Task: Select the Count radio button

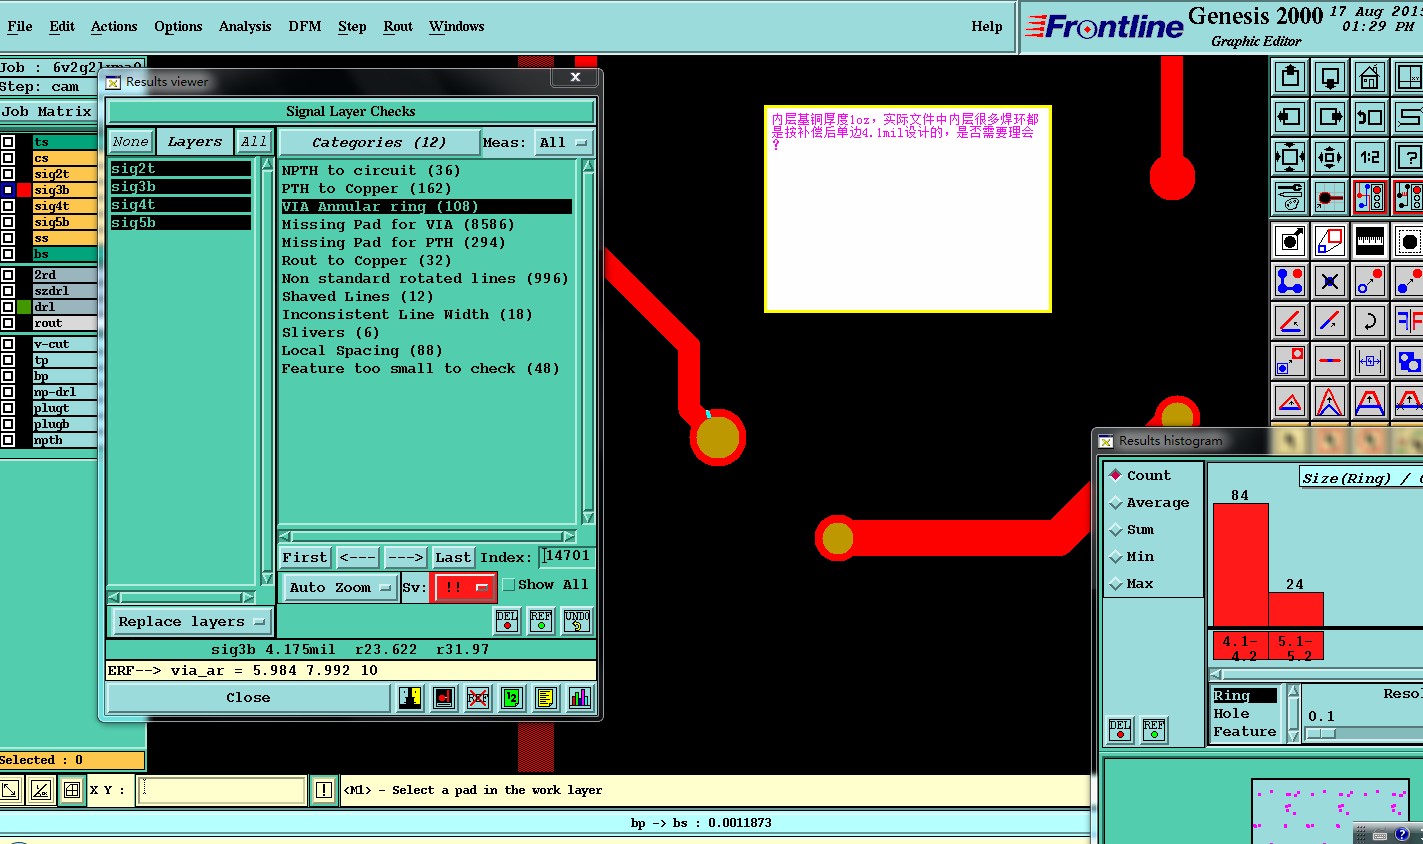Action: click(x=1116, y=476)
